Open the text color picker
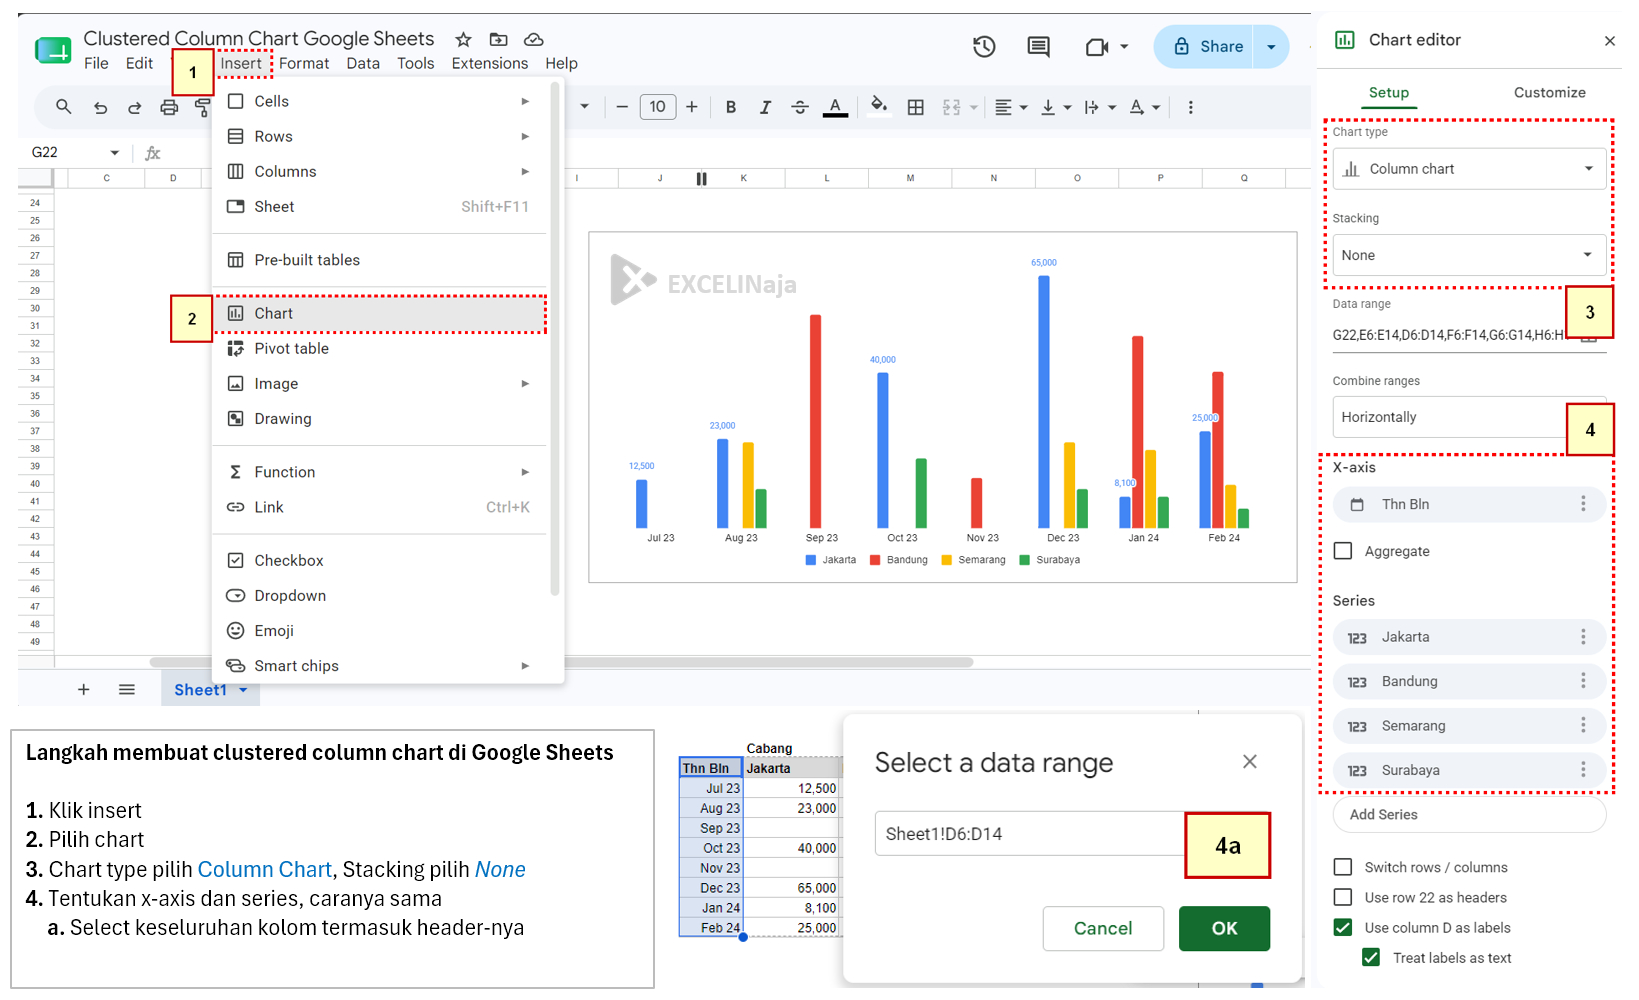This screenshot has height=1000, width=1639. [x=835, y=107]
